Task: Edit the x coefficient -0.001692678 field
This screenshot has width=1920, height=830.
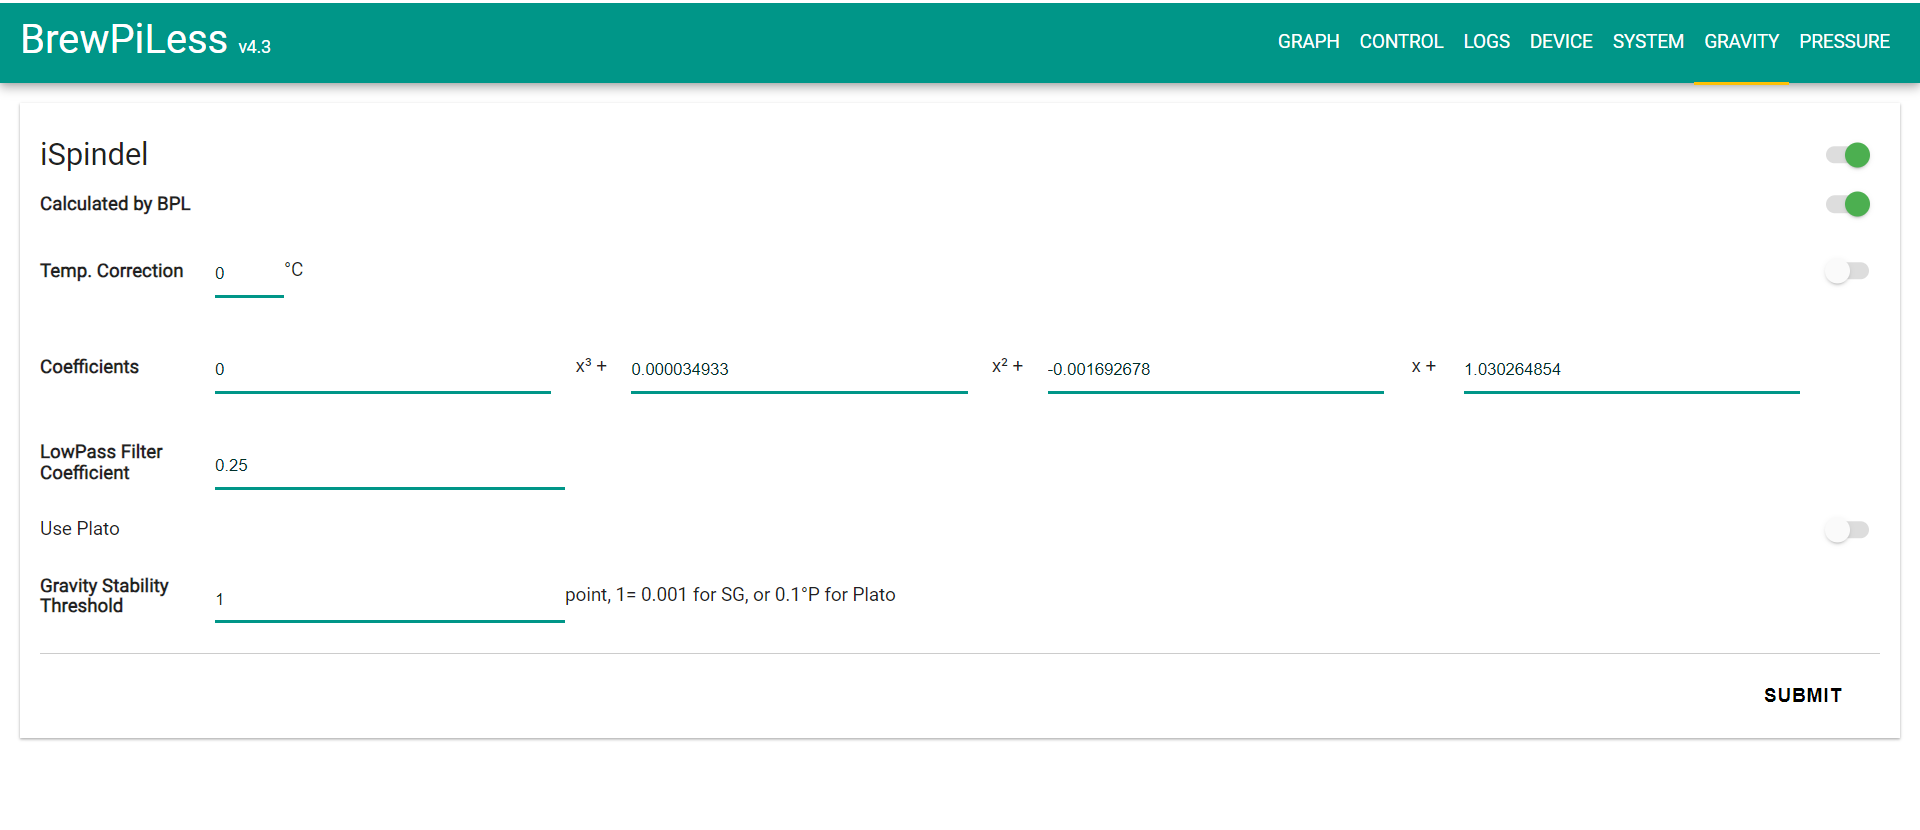Action: pos(1215,370)
